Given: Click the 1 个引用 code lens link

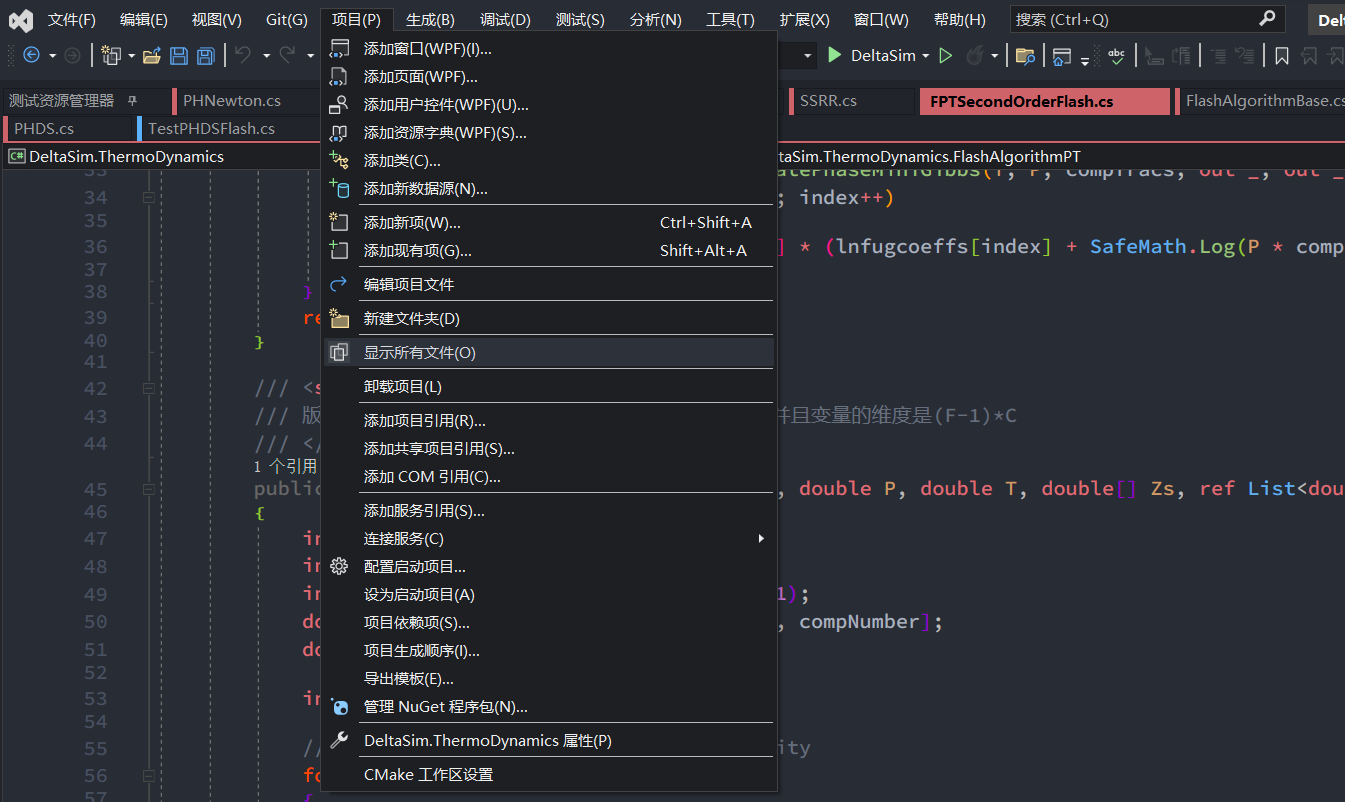Looking at the screenshot, I should coord(285,466).
